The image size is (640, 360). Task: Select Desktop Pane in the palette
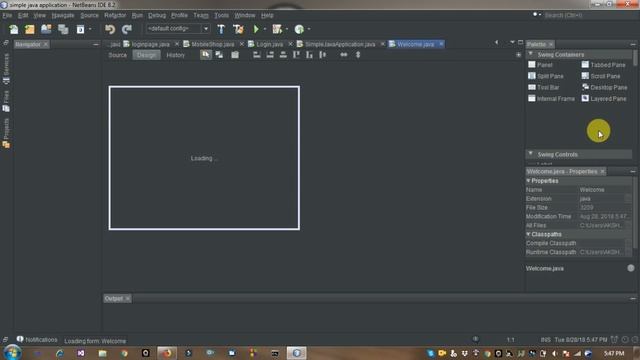coord(604,87)
